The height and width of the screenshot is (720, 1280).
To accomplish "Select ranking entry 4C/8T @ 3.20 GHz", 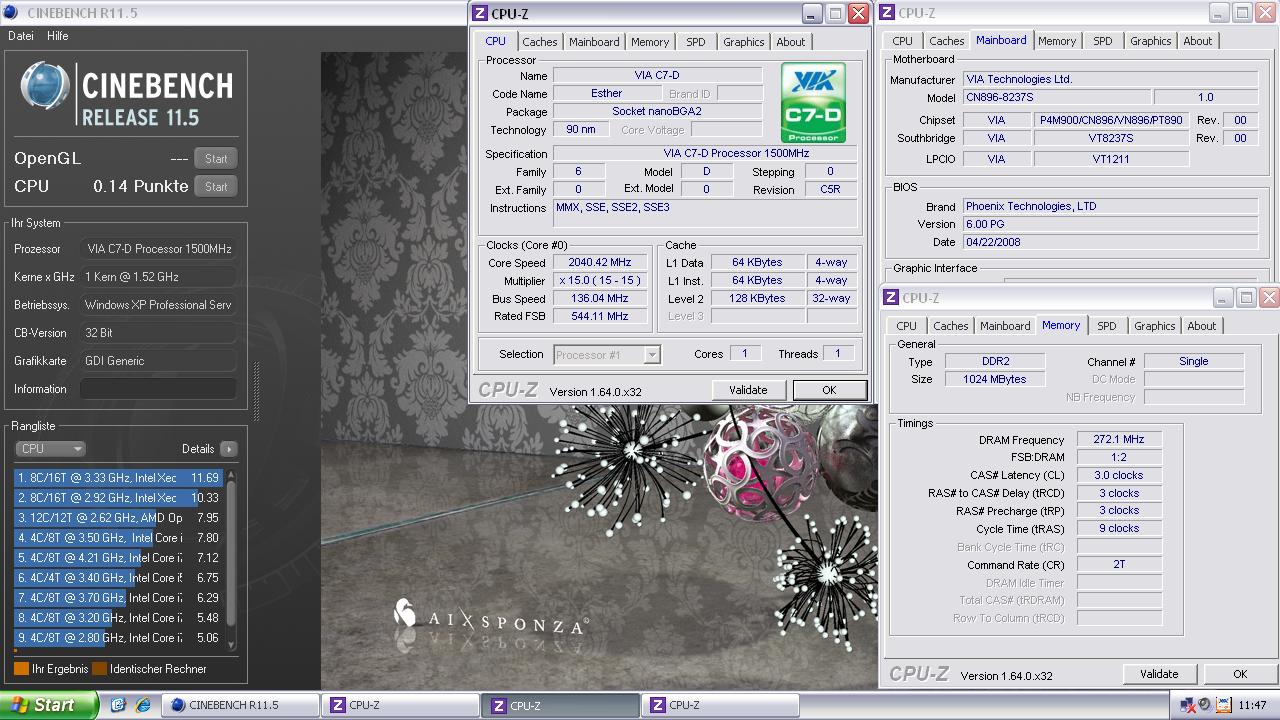I will point(118,618).
